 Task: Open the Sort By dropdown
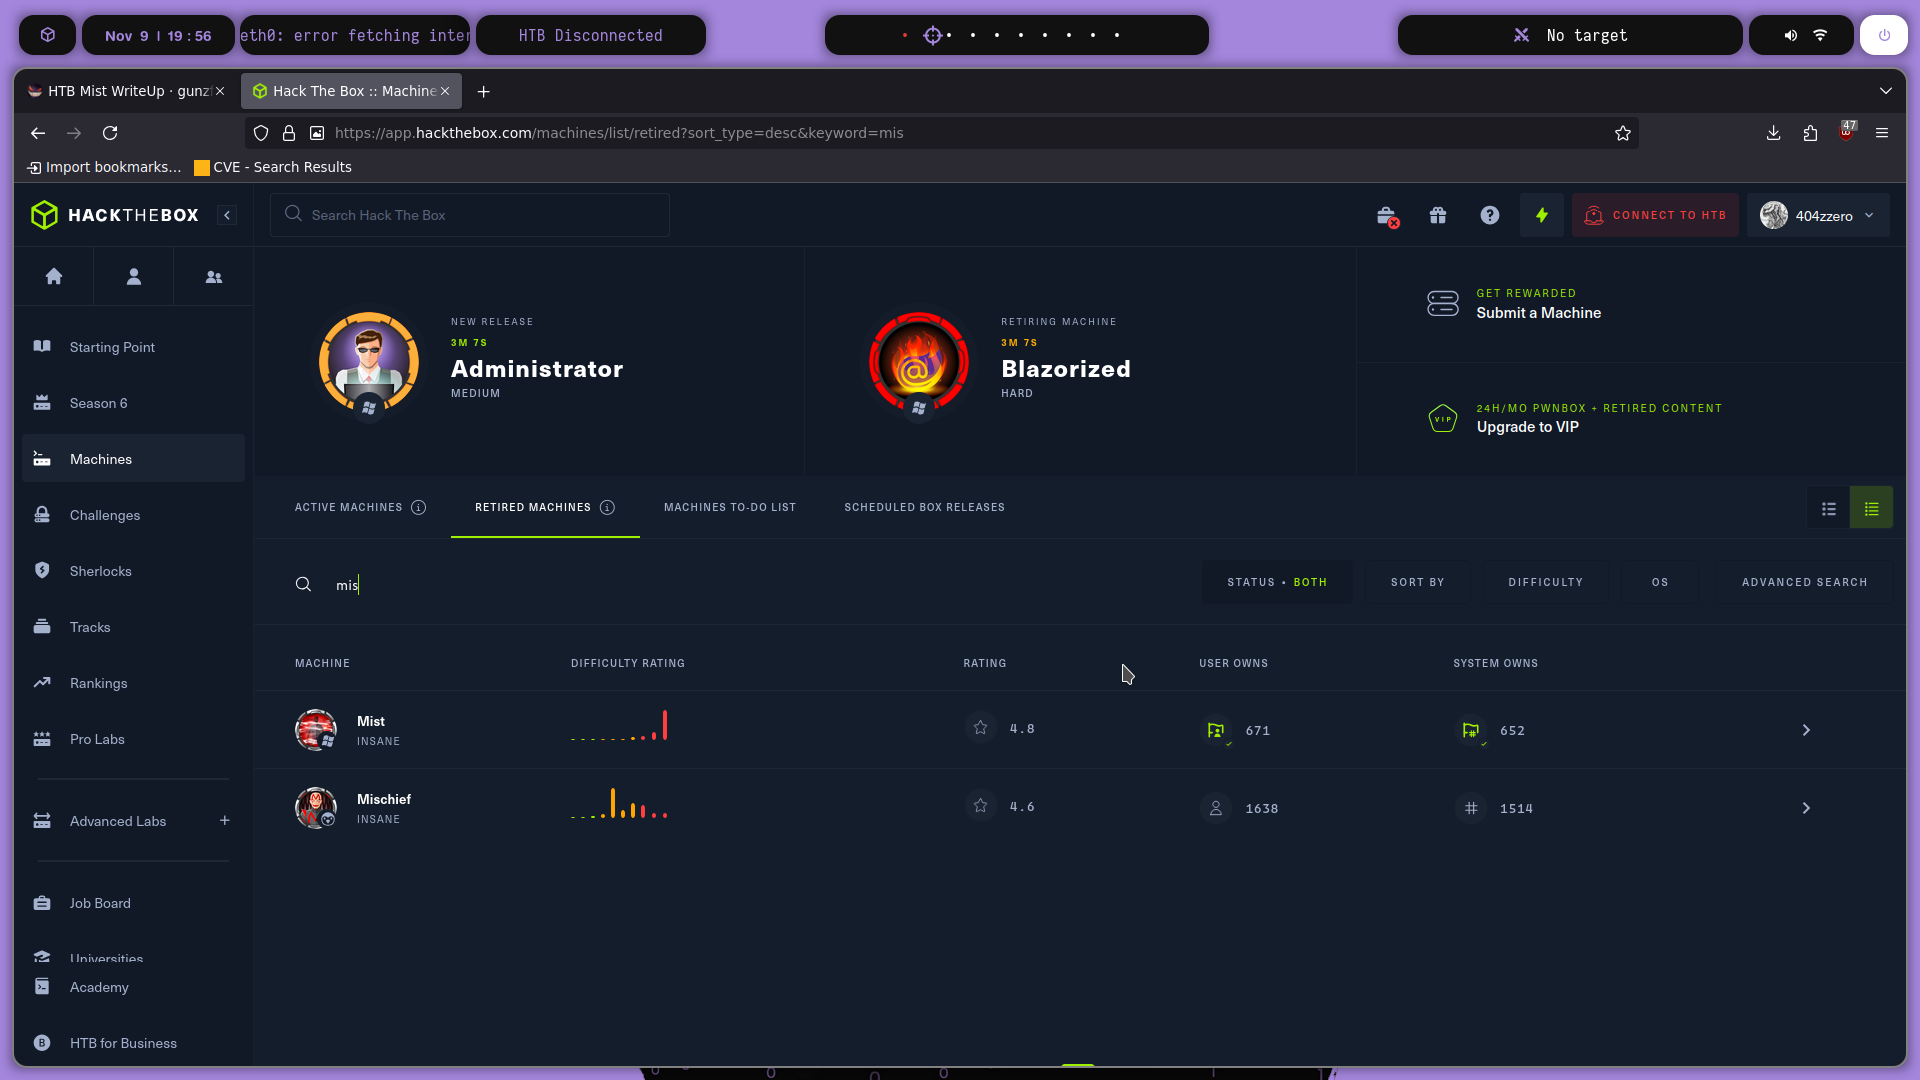[x=1417, y=582]
